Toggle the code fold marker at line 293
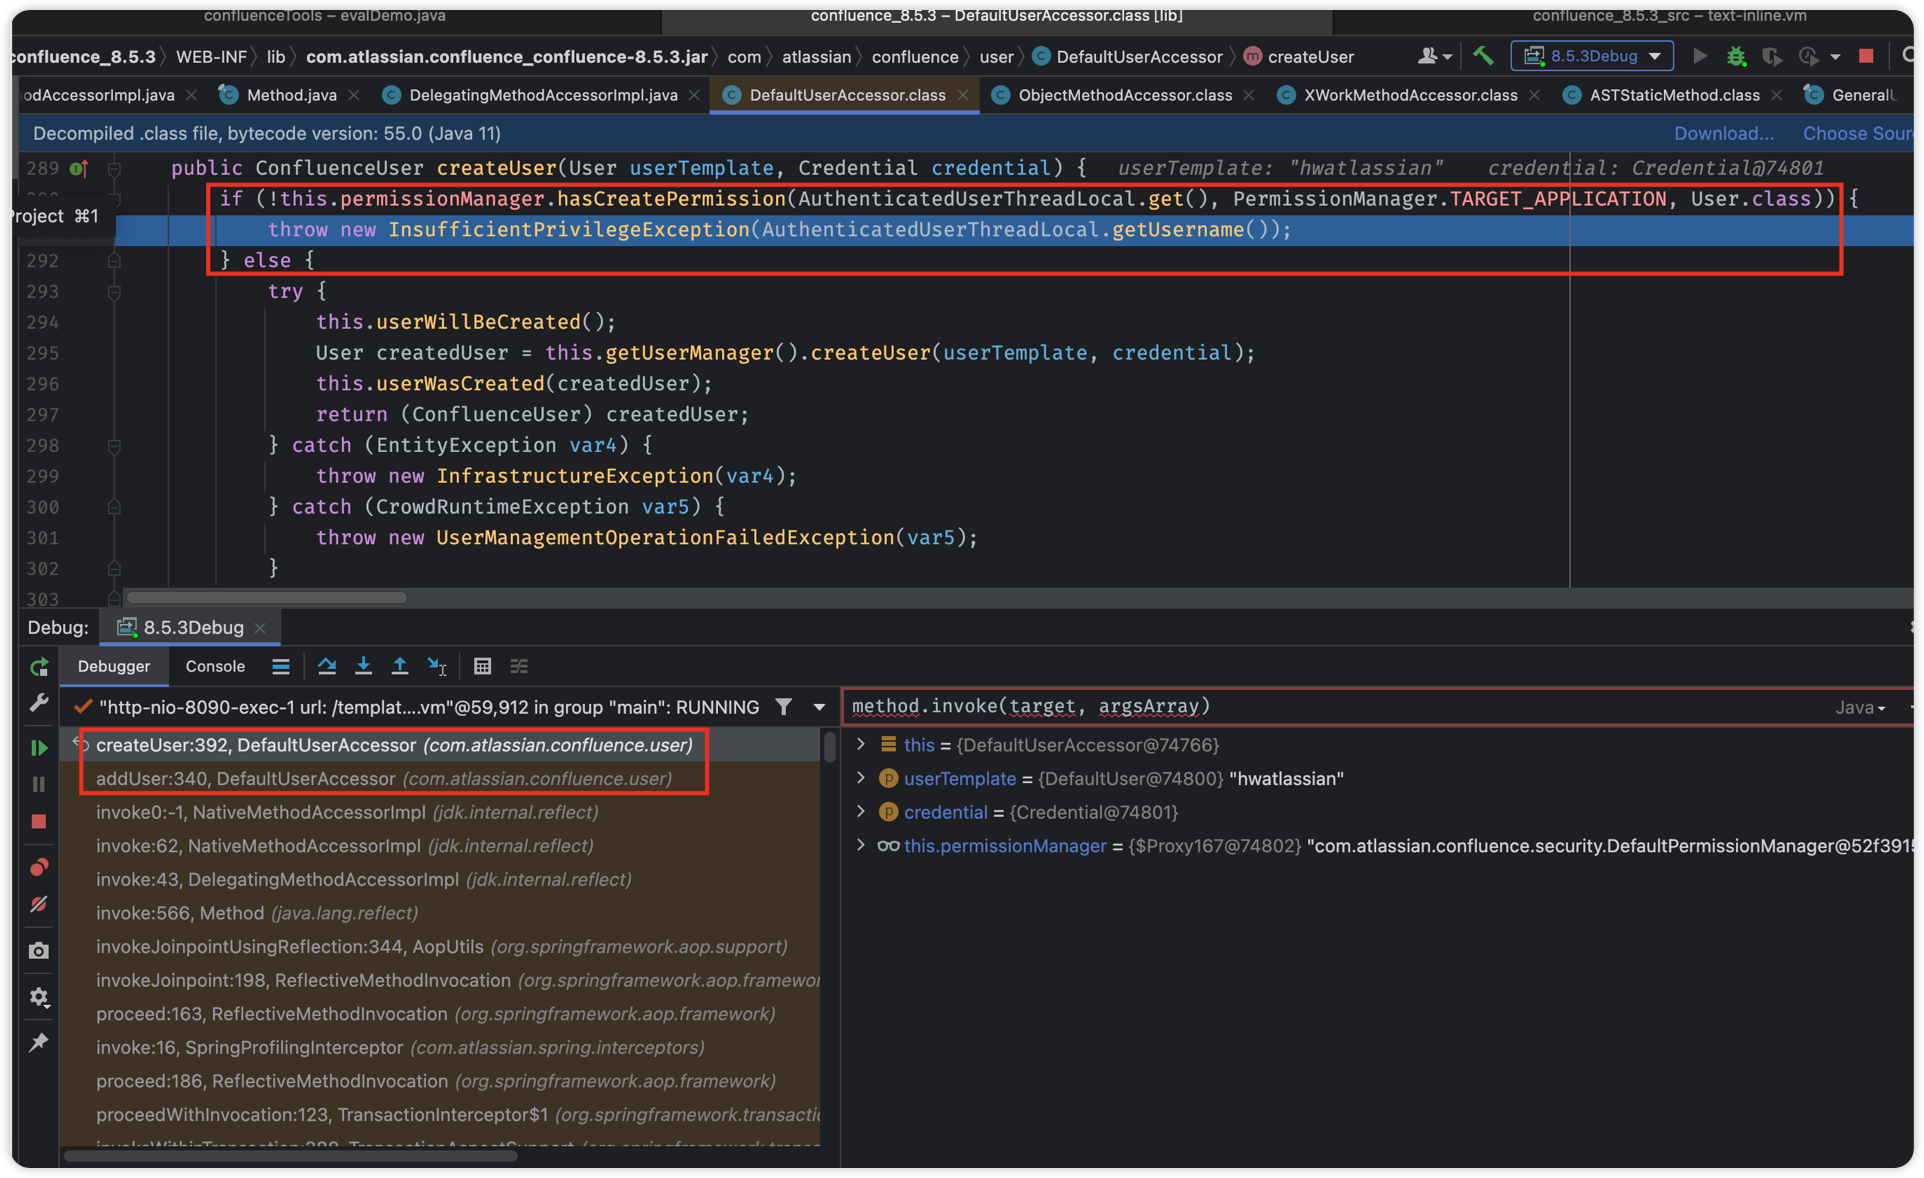Screen dimensions: 1924x1178 (x=114, y=292)
